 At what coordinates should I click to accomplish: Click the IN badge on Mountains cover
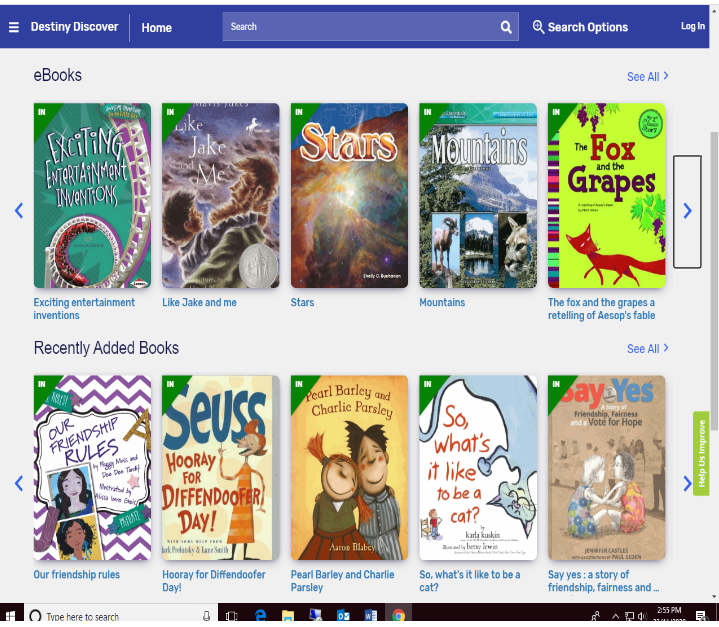coord(428,112)
